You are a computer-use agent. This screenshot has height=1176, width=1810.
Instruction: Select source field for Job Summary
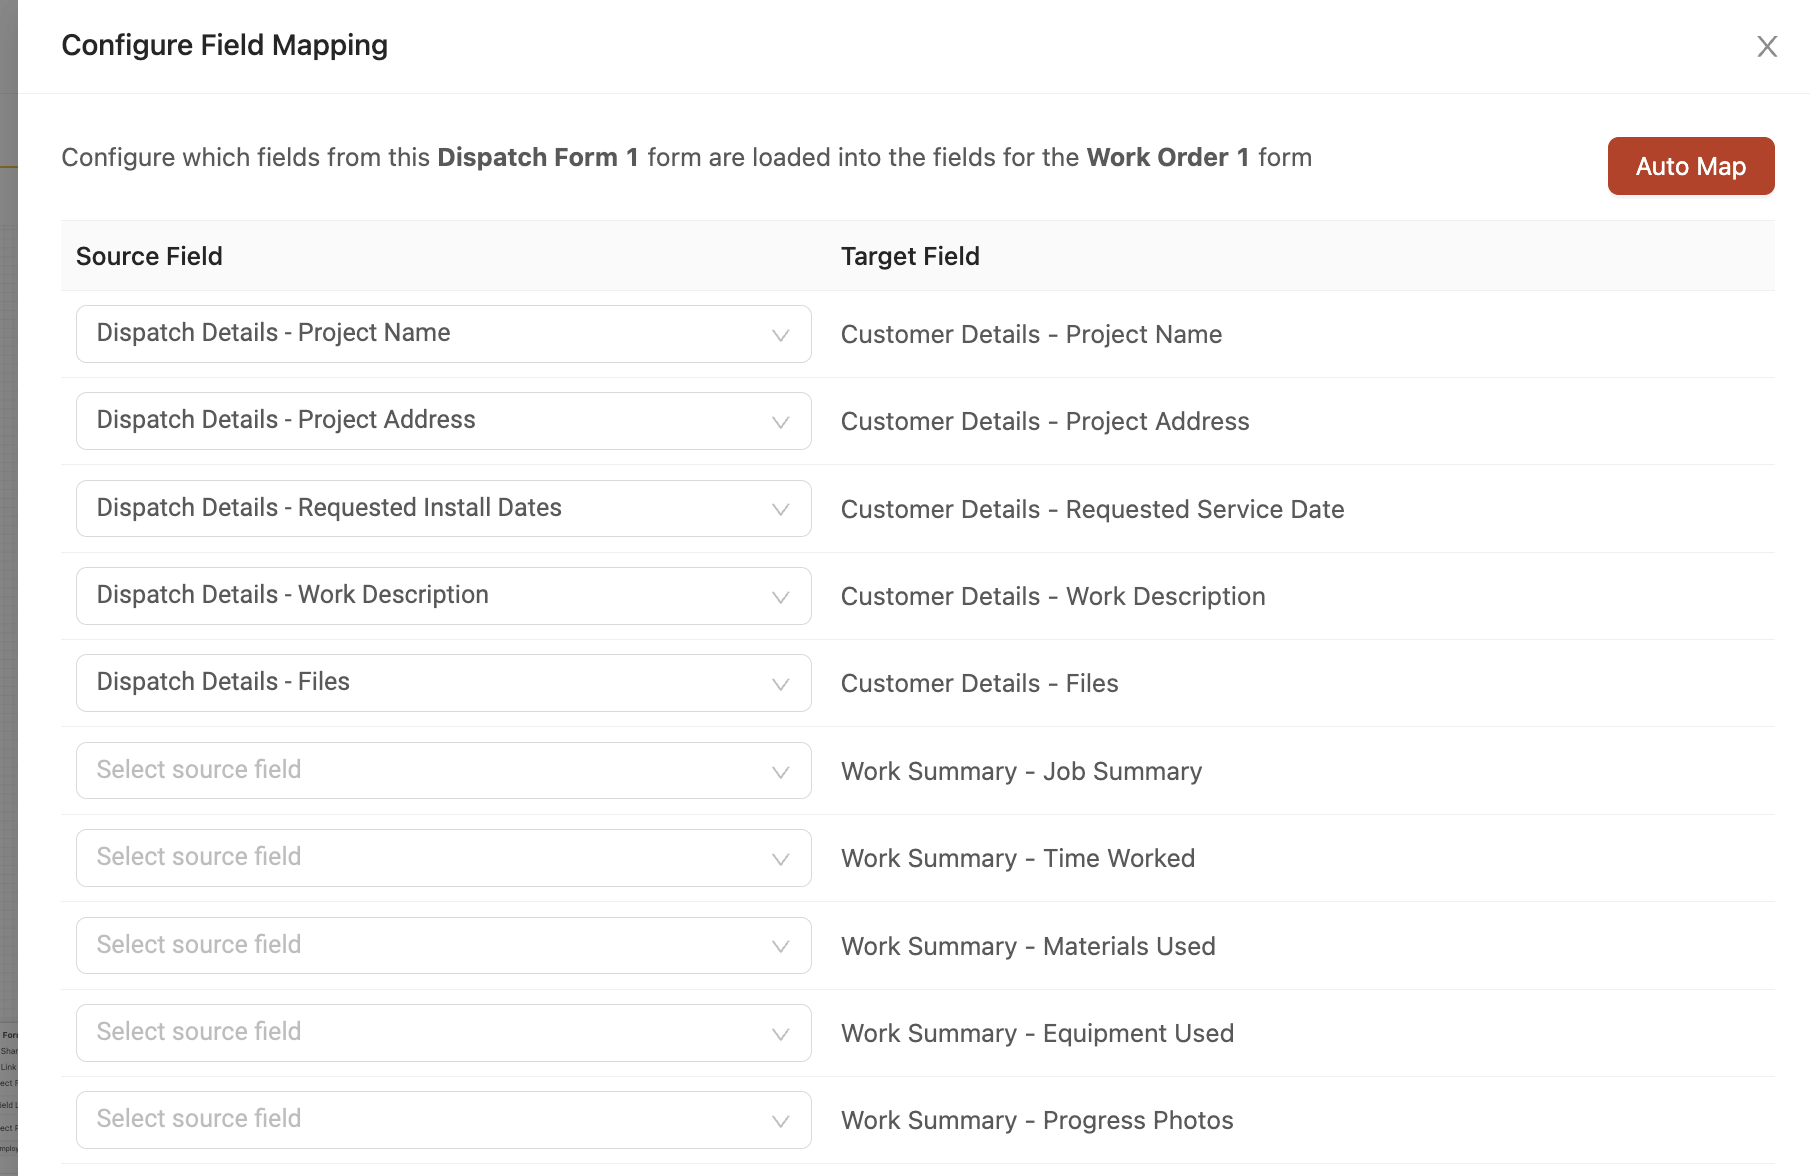(x=444, y=770)
